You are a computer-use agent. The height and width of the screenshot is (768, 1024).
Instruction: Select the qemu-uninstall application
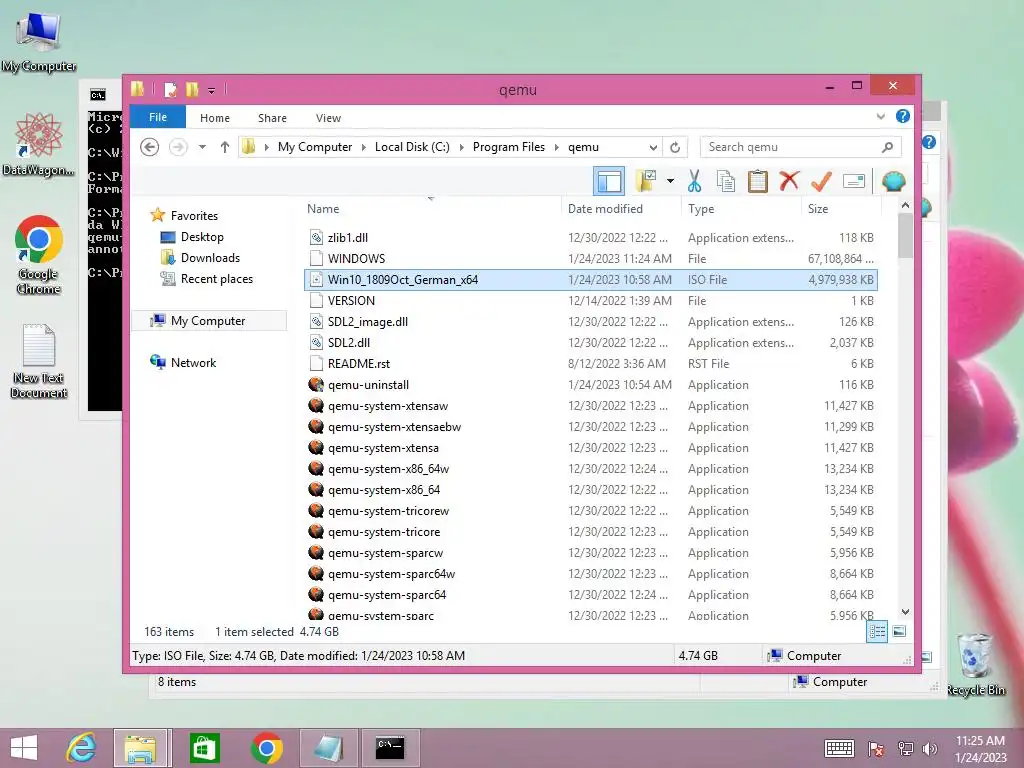(590, 385)
